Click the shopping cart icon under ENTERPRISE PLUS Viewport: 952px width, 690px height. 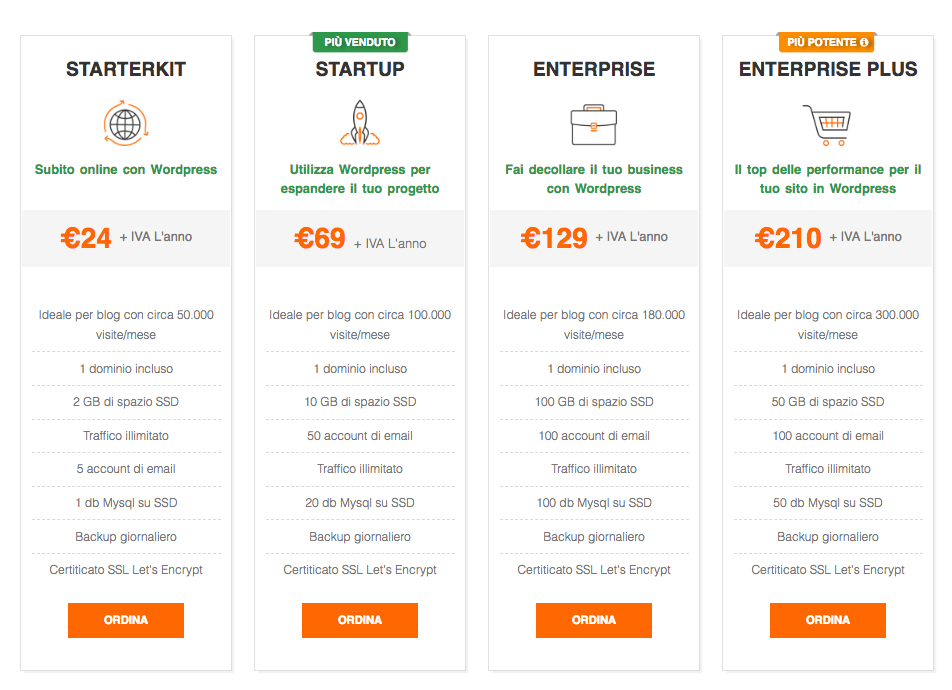coord(827,125)
